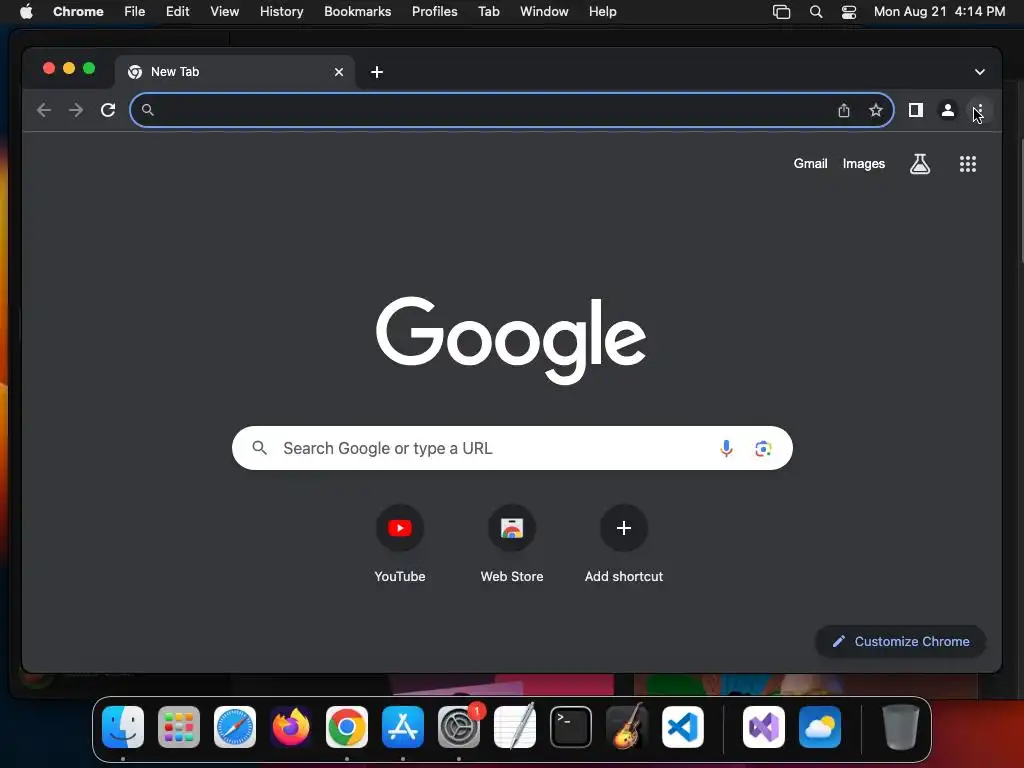Open the profile avatar menu
Viewport: 1024px width, 768px height.
pyautogui.click(x=948, y=110)
